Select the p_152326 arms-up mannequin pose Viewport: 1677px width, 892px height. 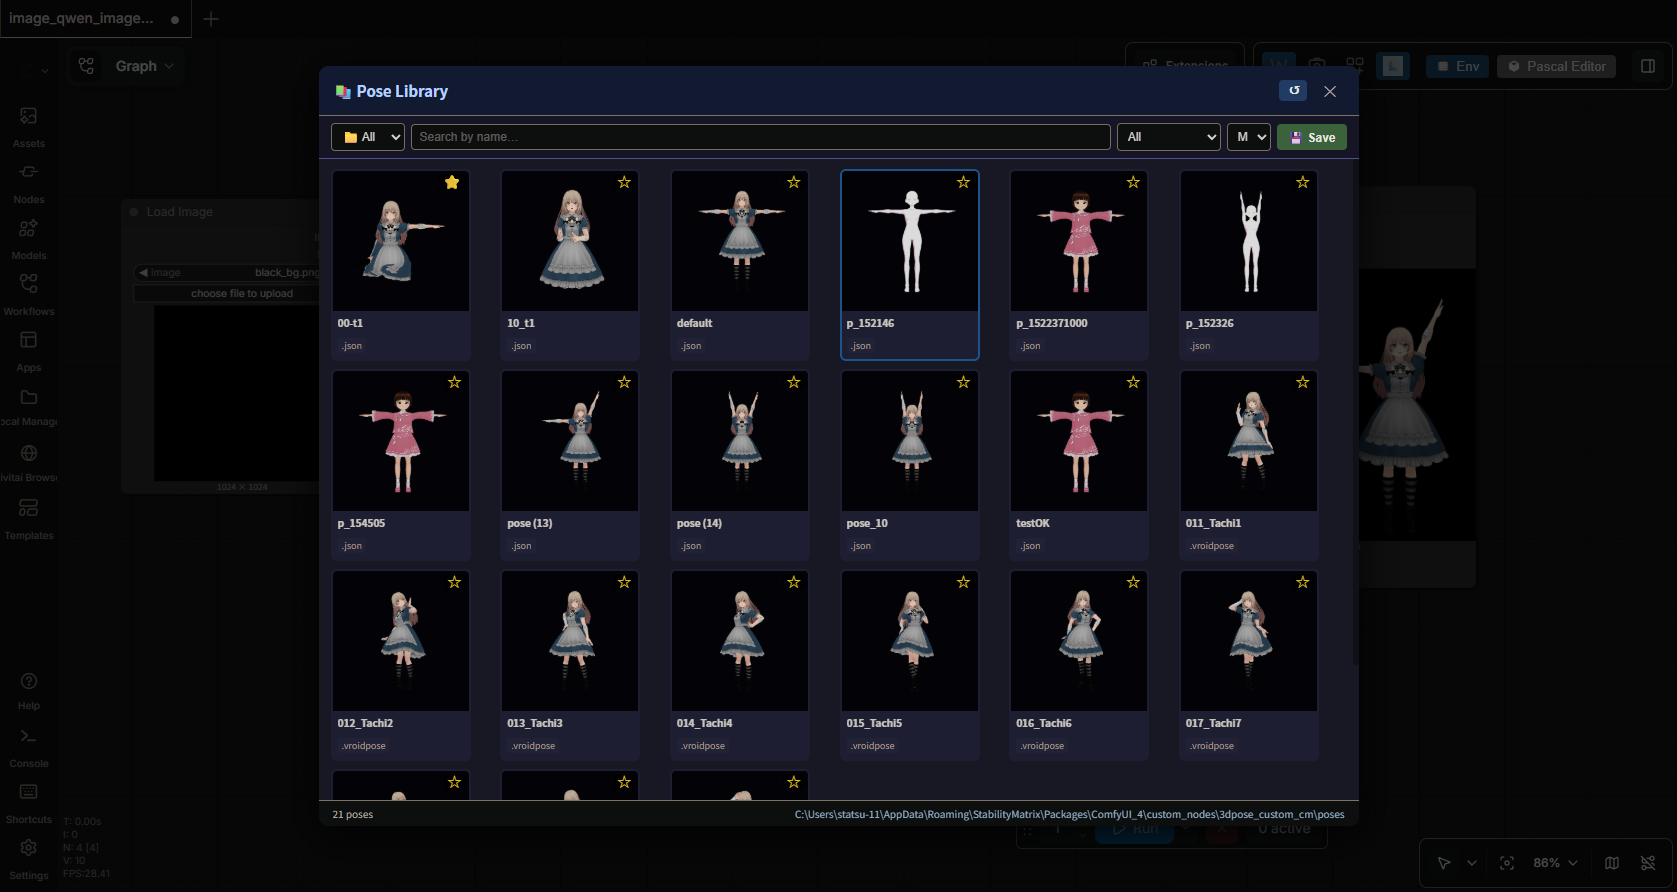point(1249,241)
